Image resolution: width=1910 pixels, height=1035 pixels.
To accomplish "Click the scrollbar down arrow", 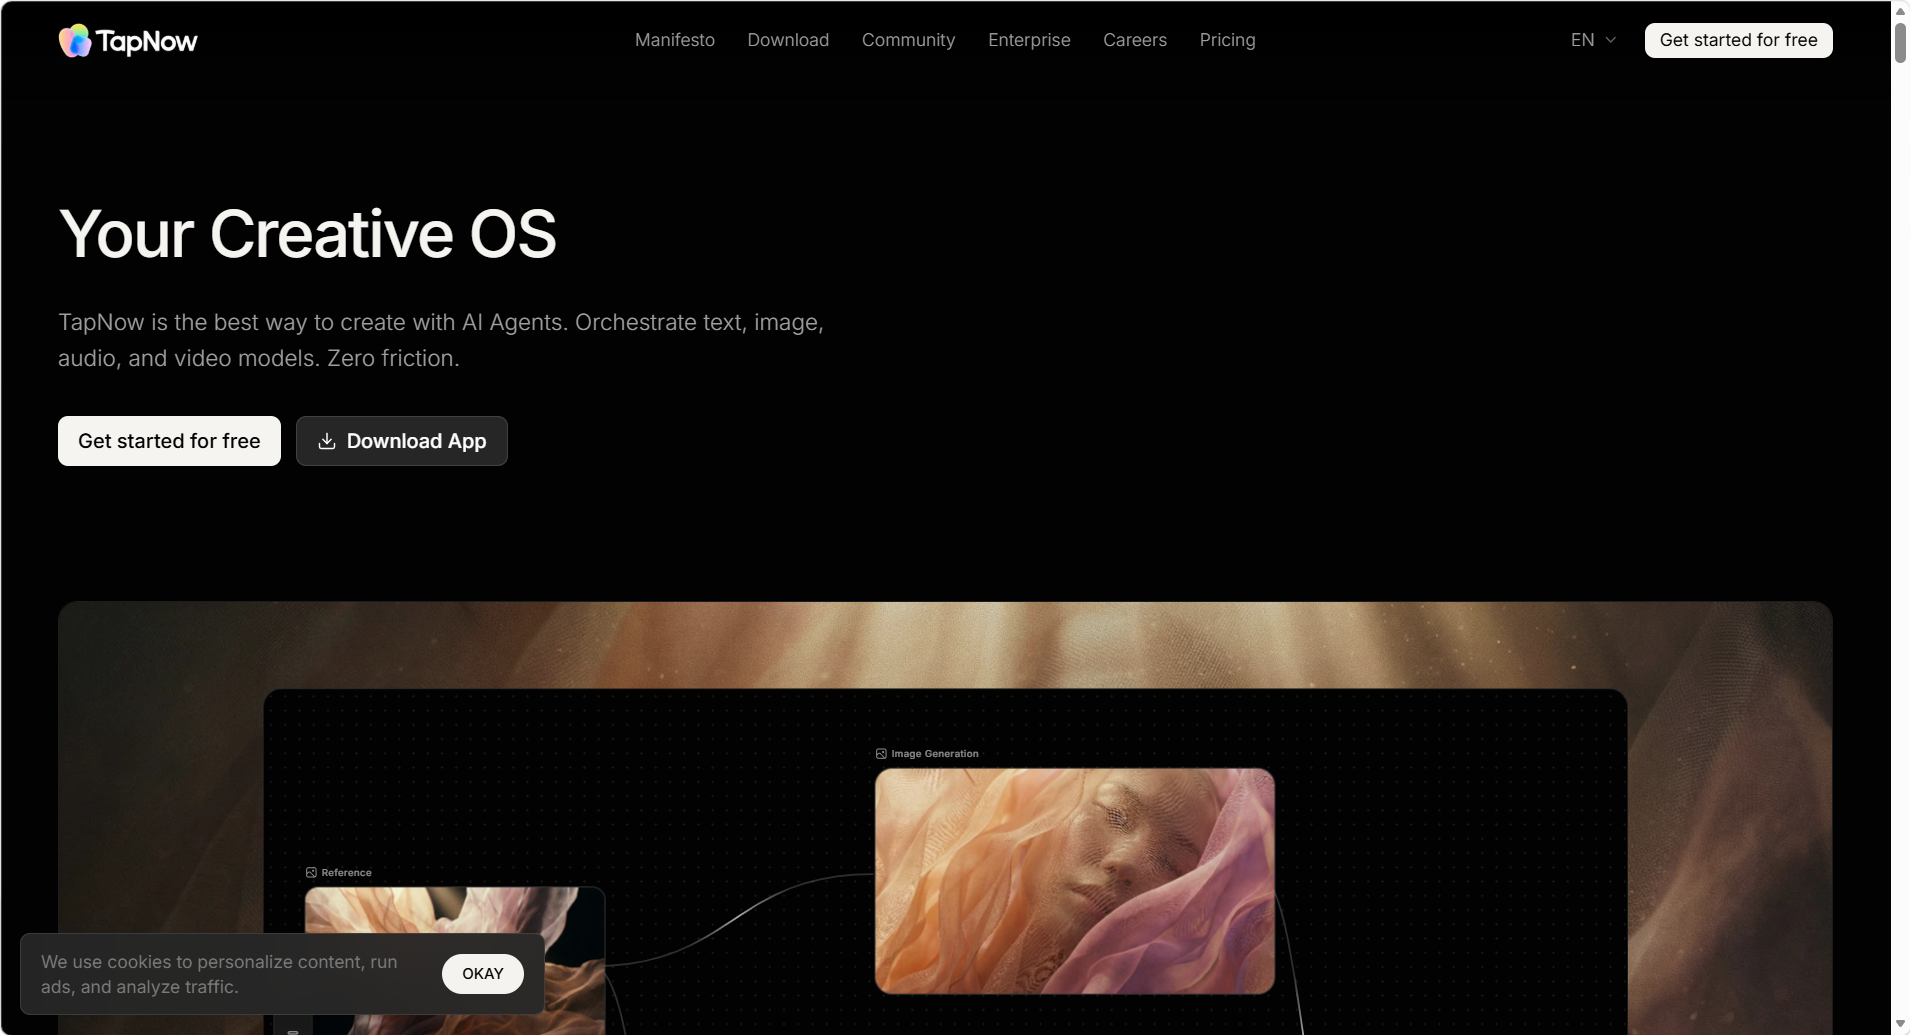I will 1900,1025.
